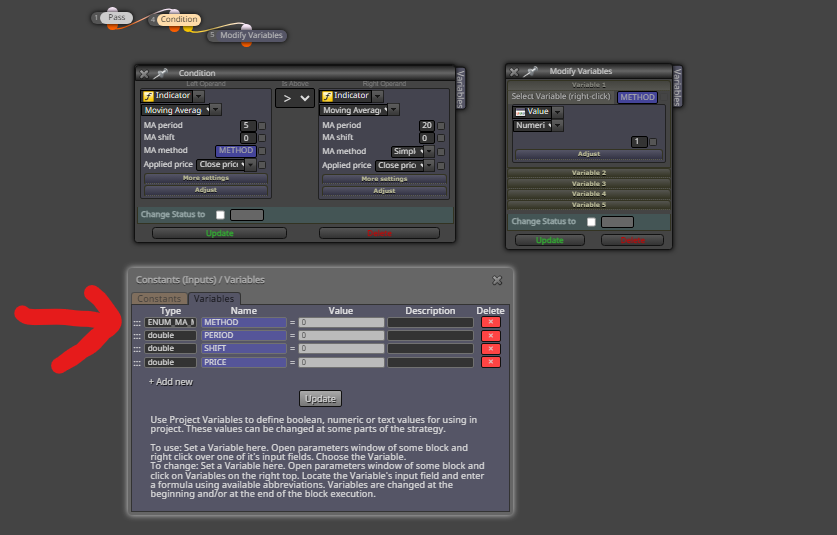Click the function icon in right operand Indicator
Image resolution: width=837 pixels, height=535 pixels.
(x=327, y=96)
